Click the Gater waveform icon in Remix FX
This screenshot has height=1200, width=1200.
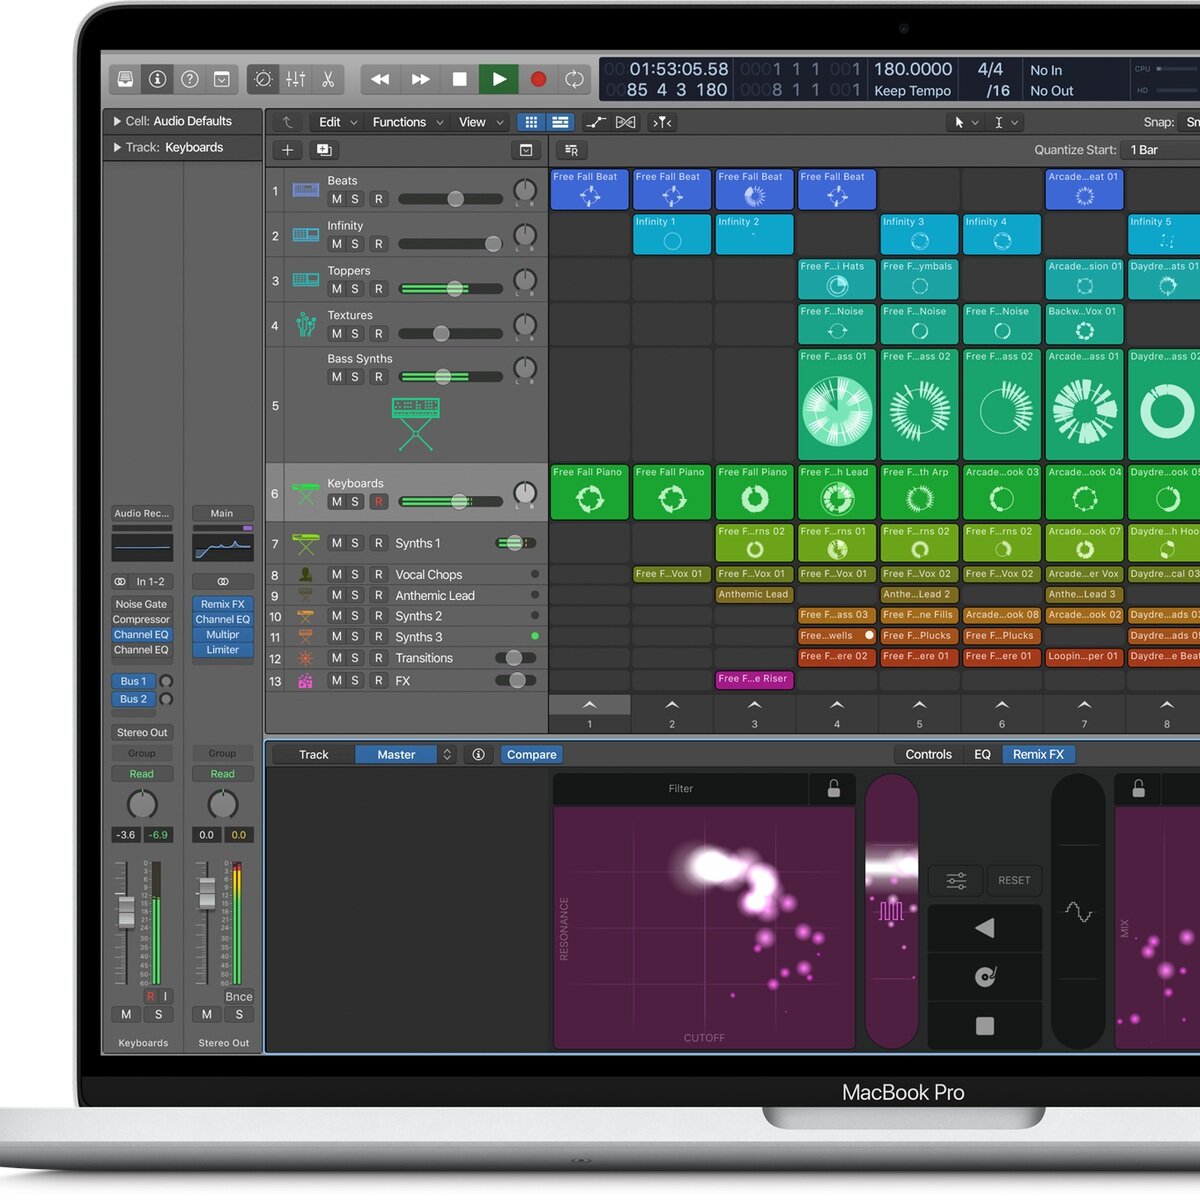coord(891,911)
